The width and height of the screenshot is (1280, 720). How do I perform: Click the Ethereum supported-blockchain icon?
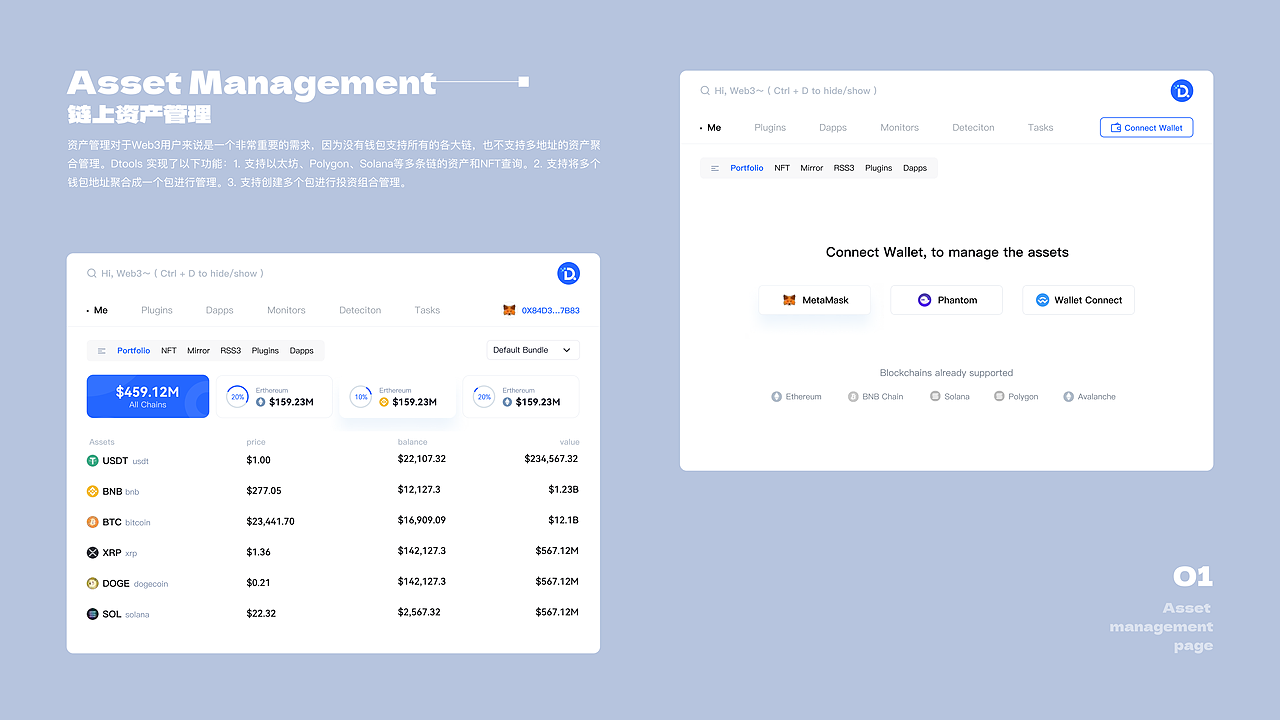click(x=777, y=397)
